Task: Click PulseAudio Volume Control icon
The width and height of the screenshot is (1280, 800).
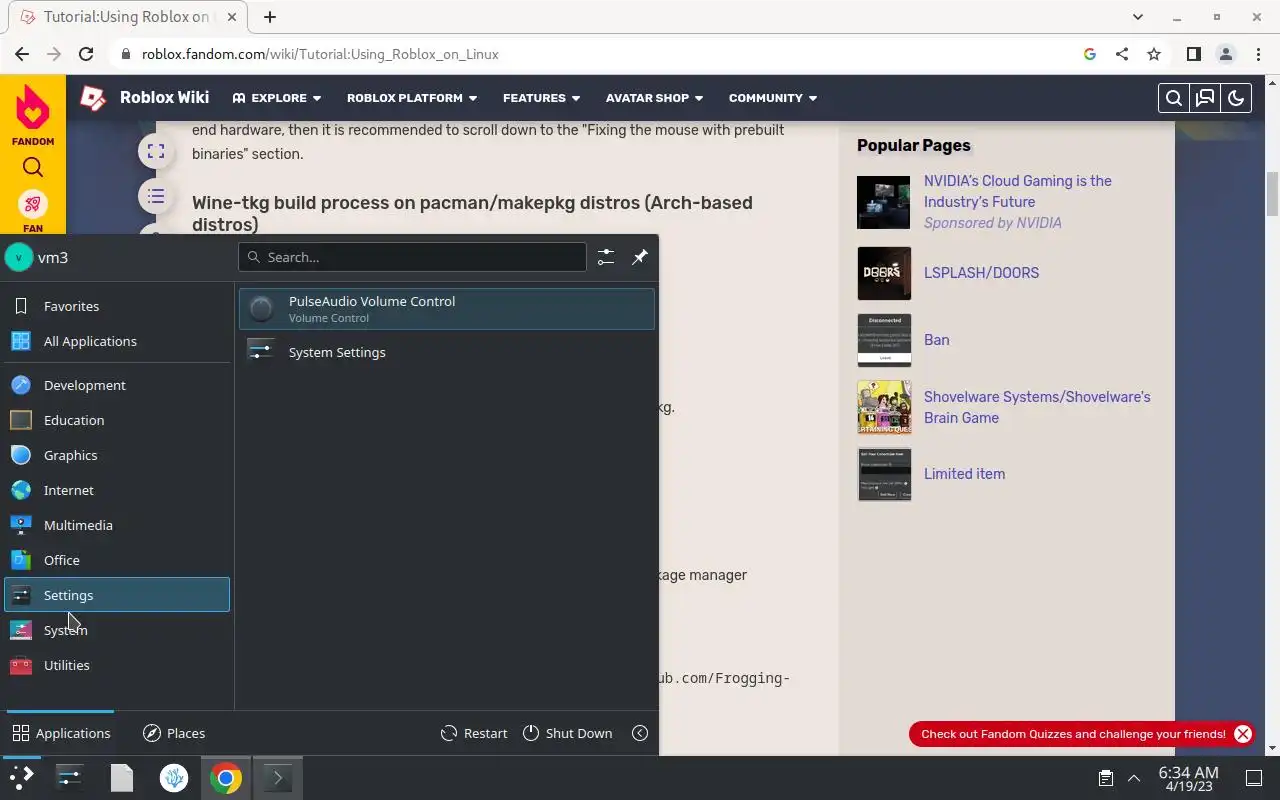Action: coord(261,309)
